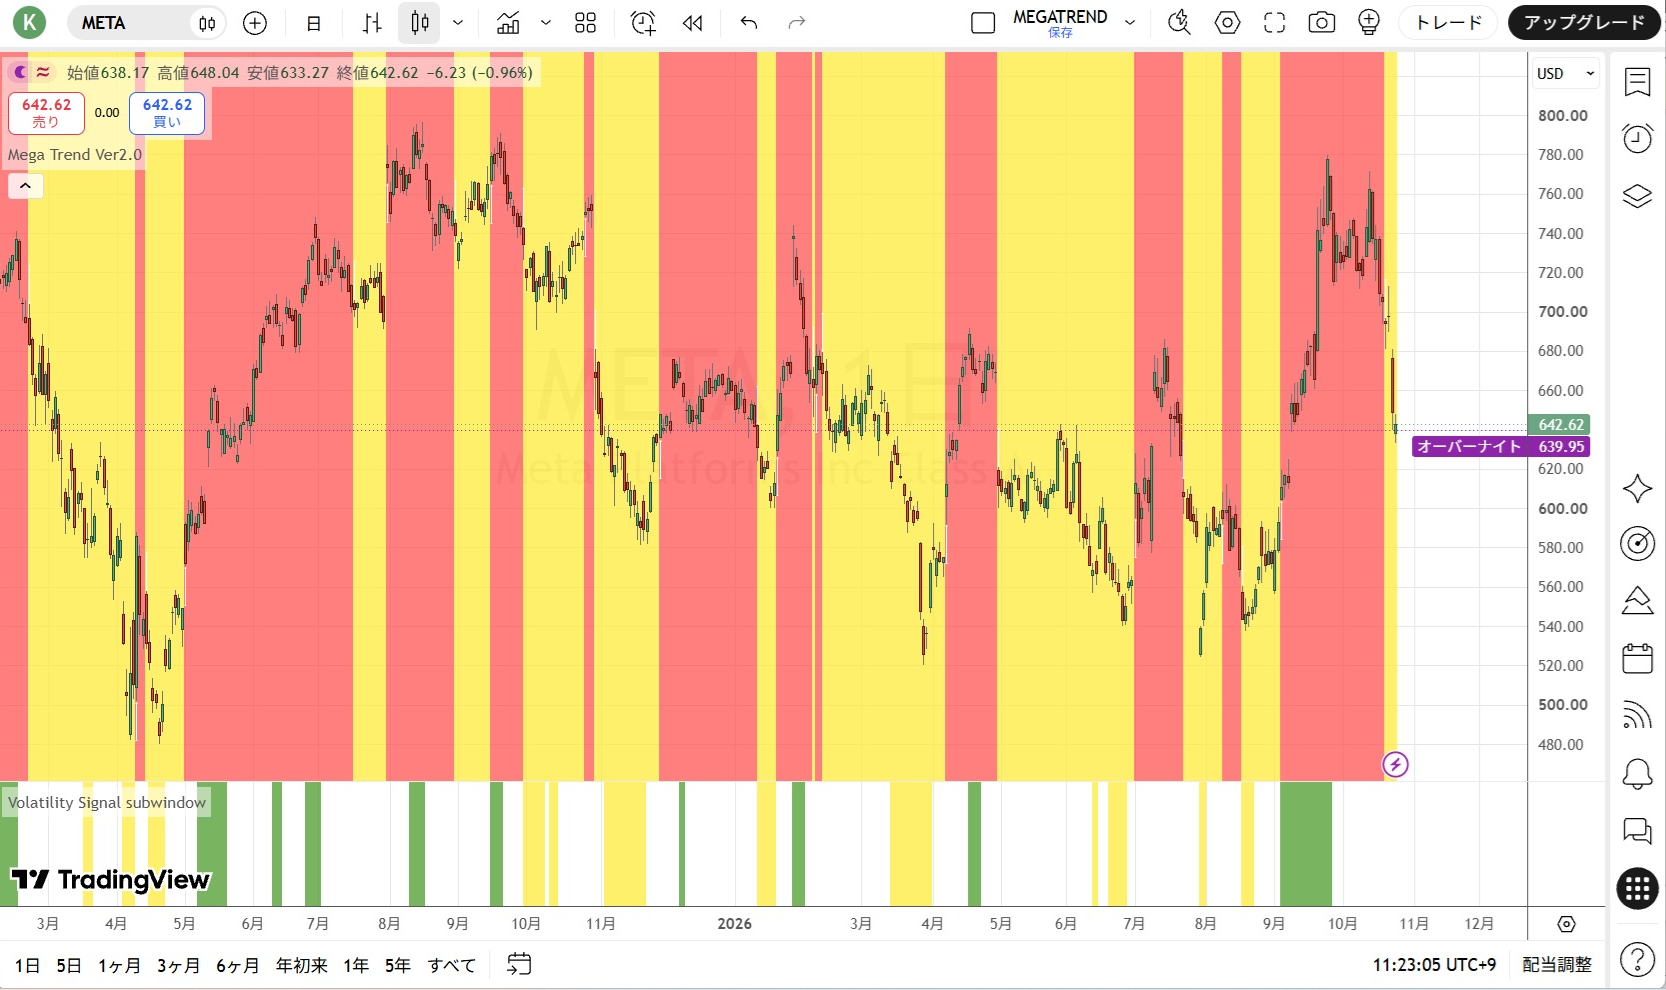This screenshot has width=1666, height=990.
Task: Open the alerts clock icon in sidebar
Action: tap(1637, 138)
